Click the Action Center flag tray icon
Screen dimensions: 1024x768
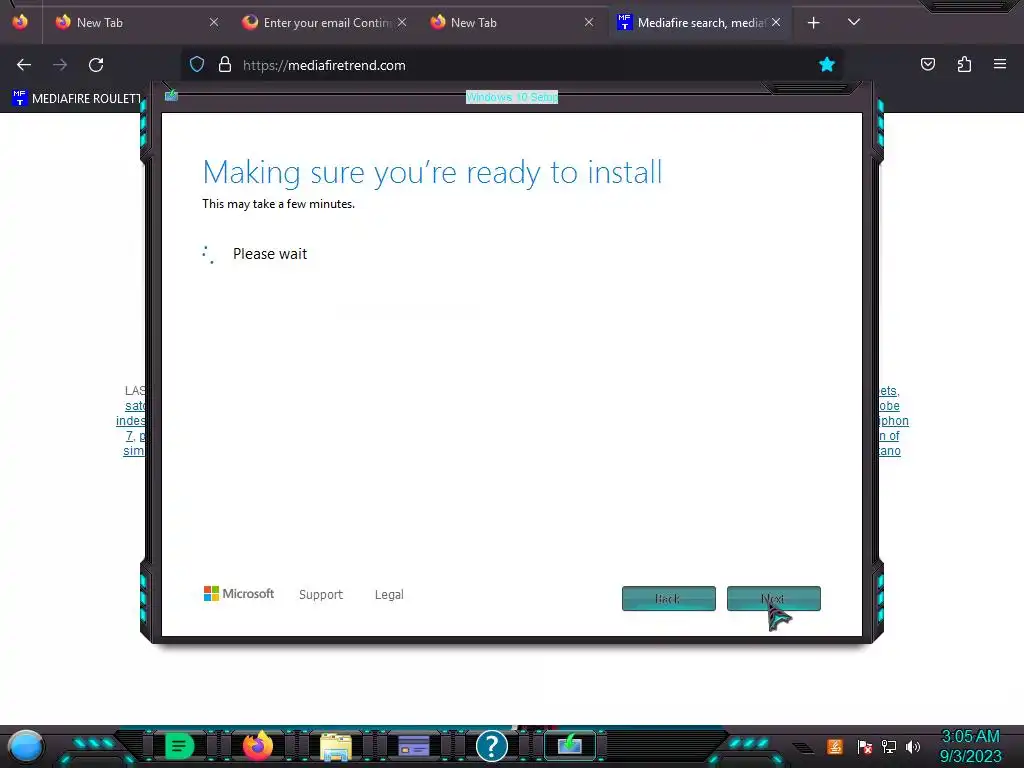pos(865,746)
